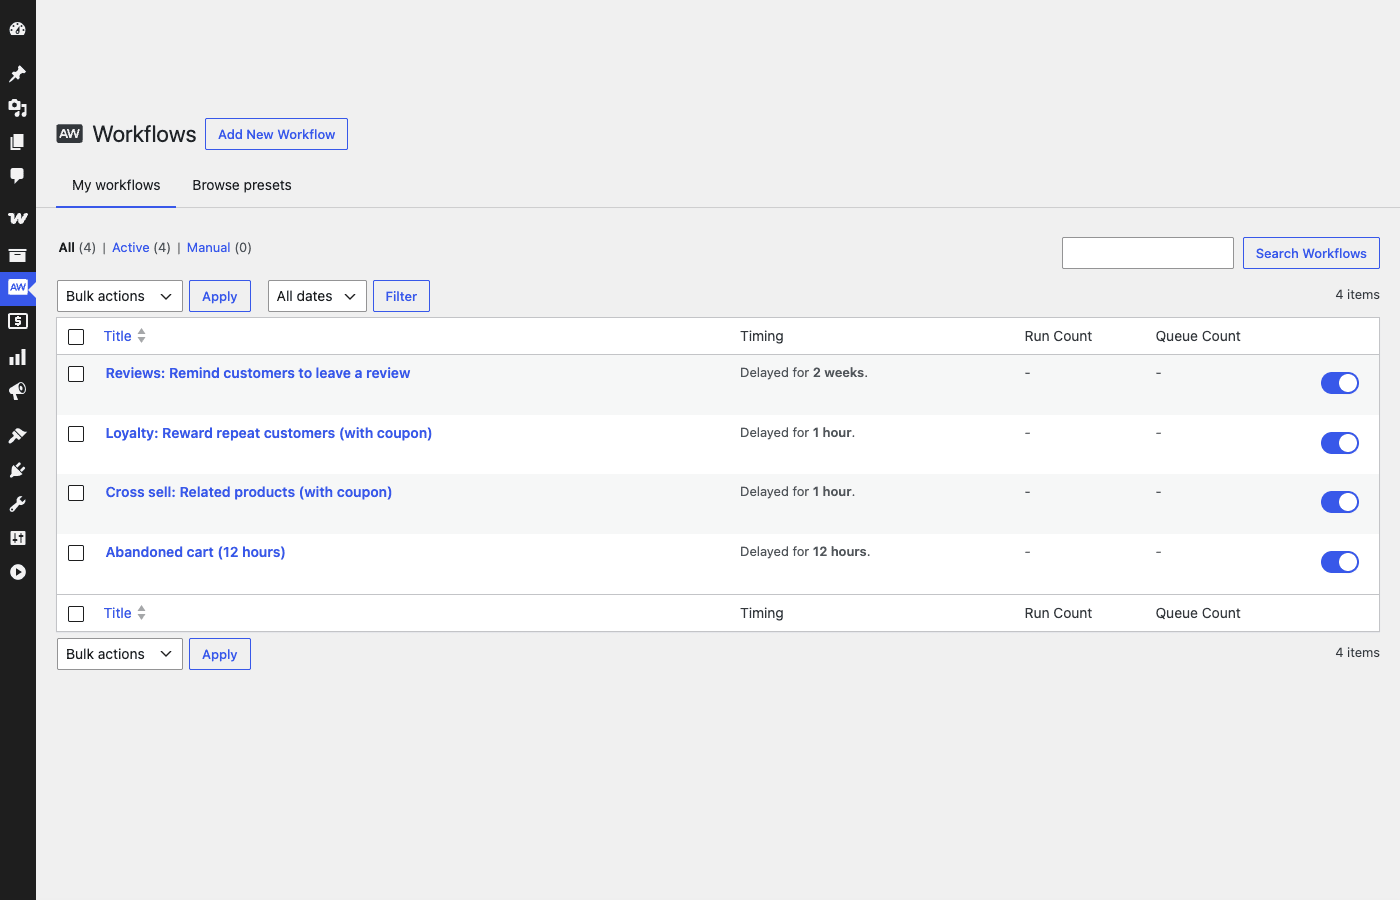Disable the Reviews reminder workflow toggle
This screenshot has width=1400, height=900.
tap(1340, 383)
